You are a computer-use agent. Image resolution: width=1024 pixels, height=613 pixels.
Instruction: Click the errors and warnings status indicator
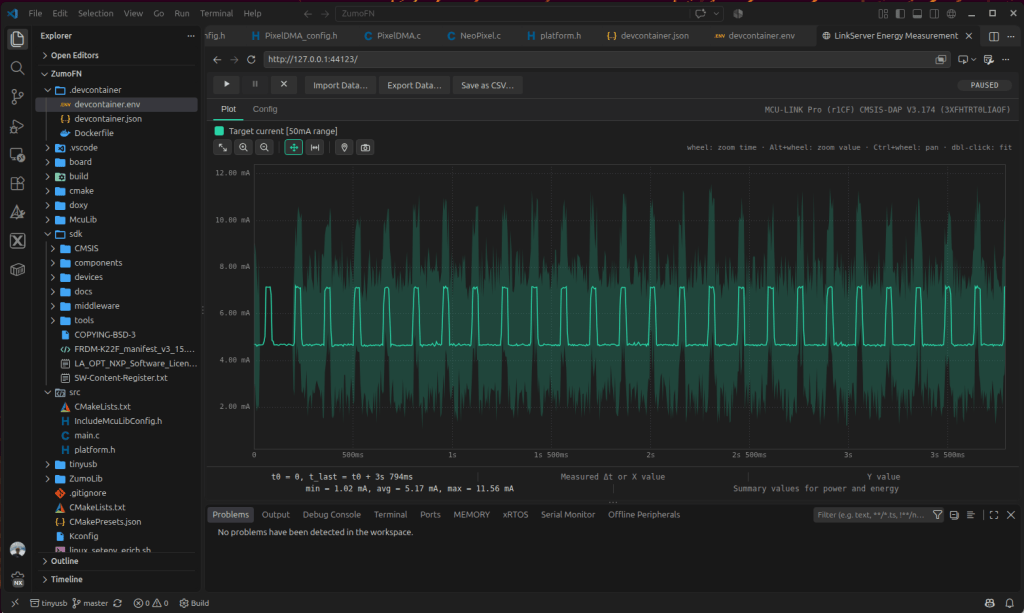151,603
